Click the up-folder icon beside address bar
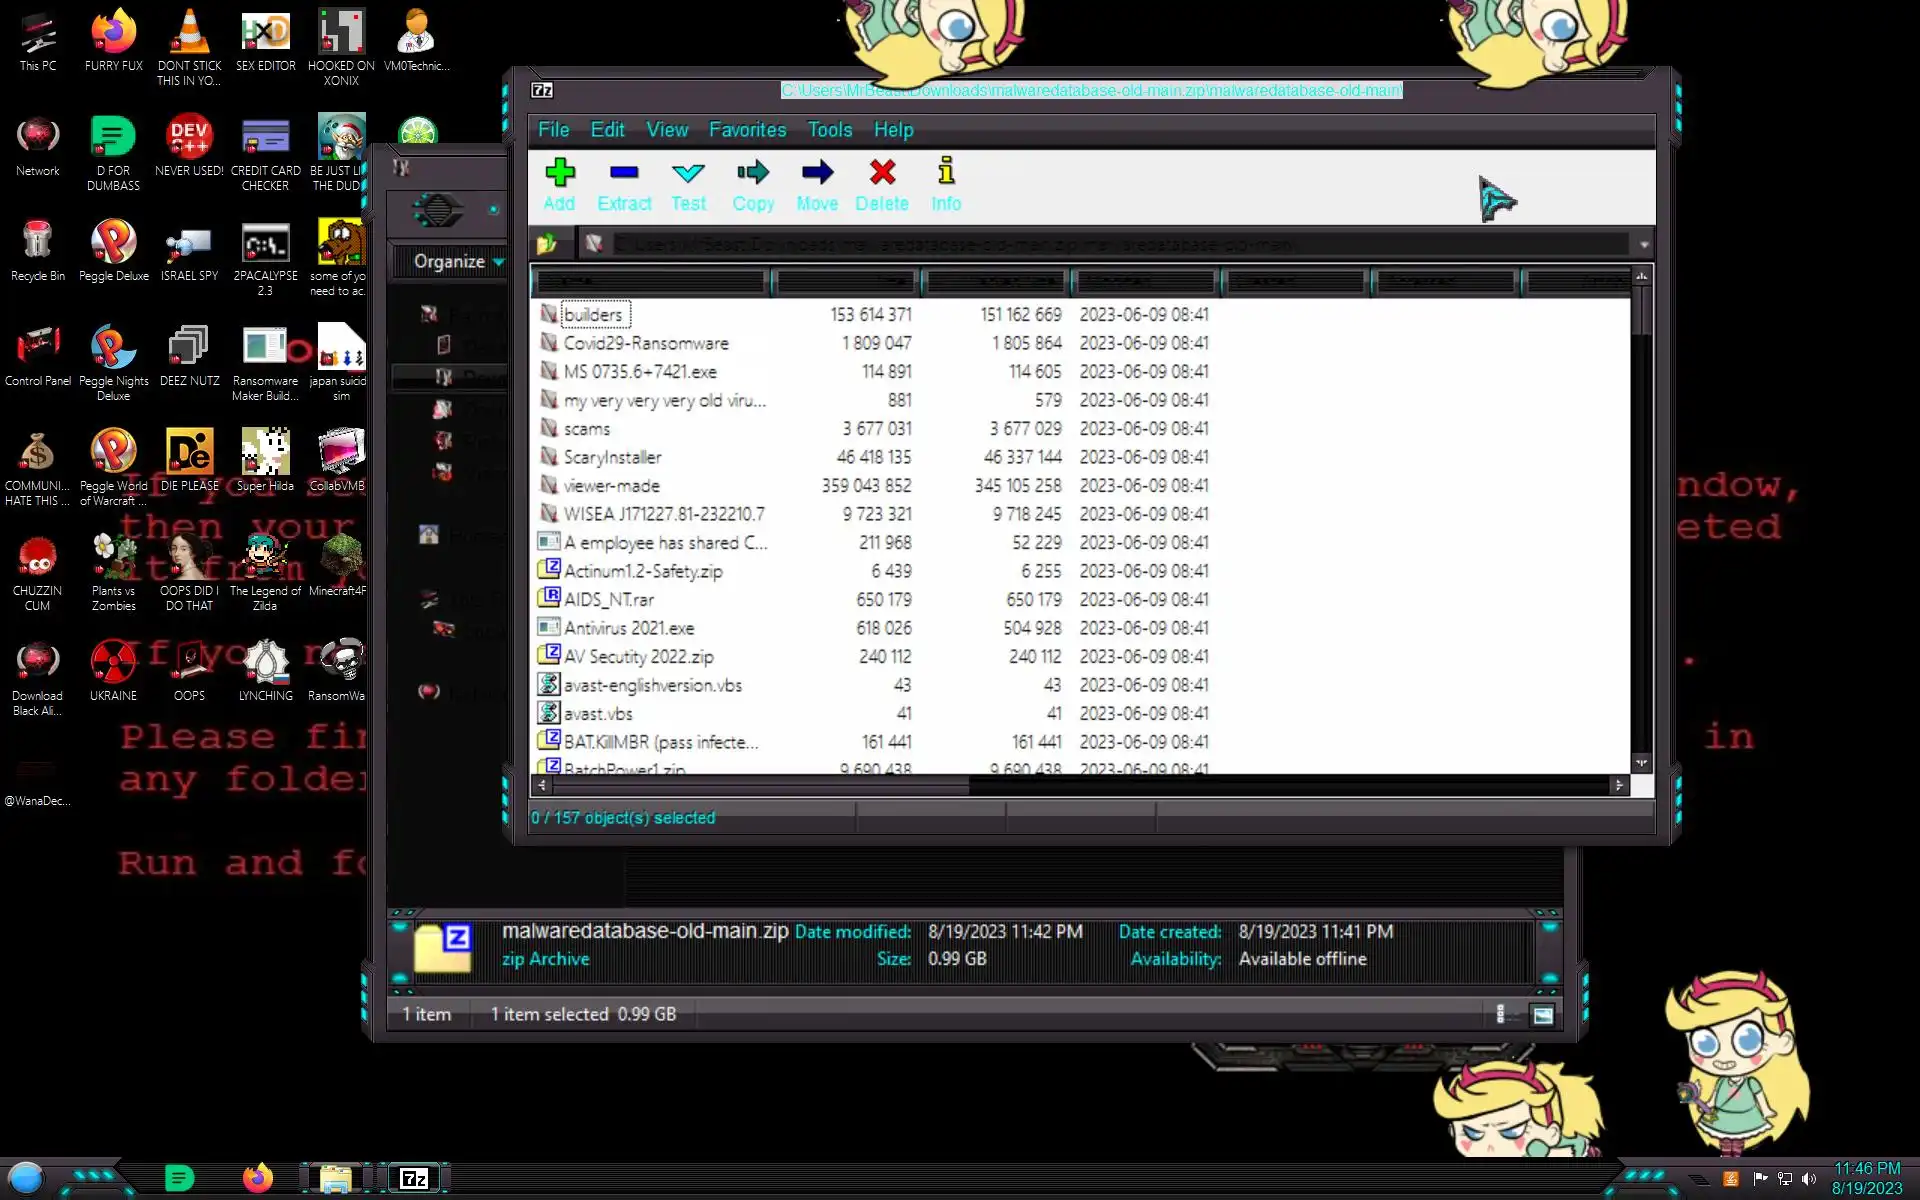1920x1200 pixels. pyautogui.click(x=547, y=244)
